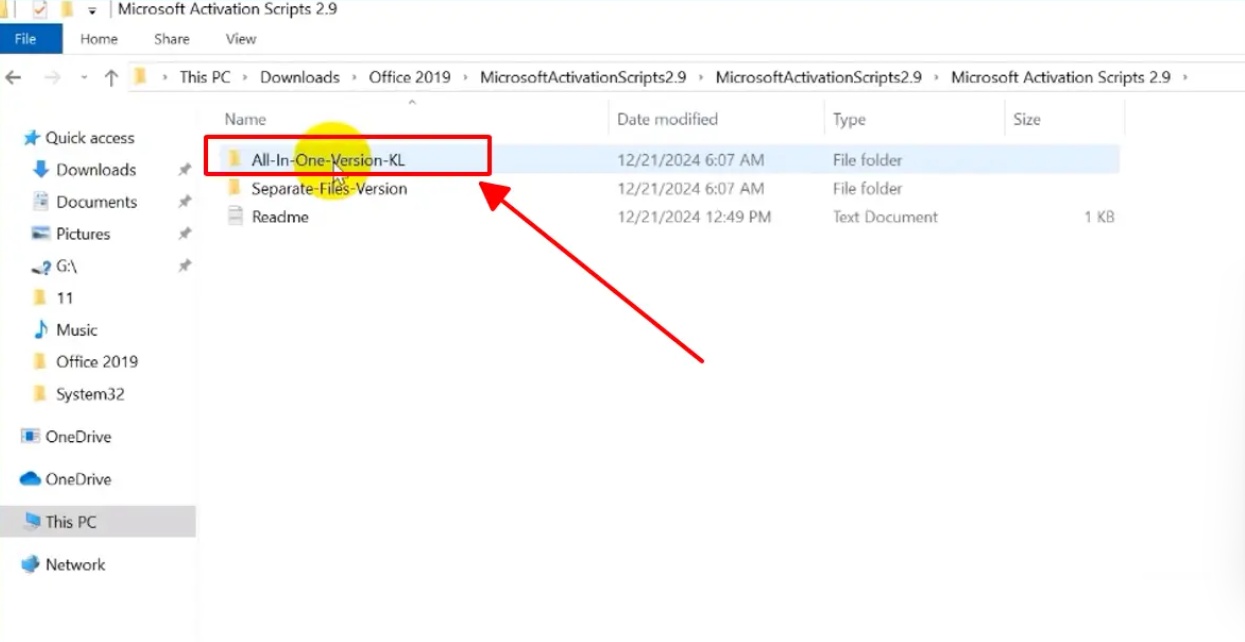1245x642 pixels.
Task: Open System32 folder in sidebar
Action: pos(90,394)
